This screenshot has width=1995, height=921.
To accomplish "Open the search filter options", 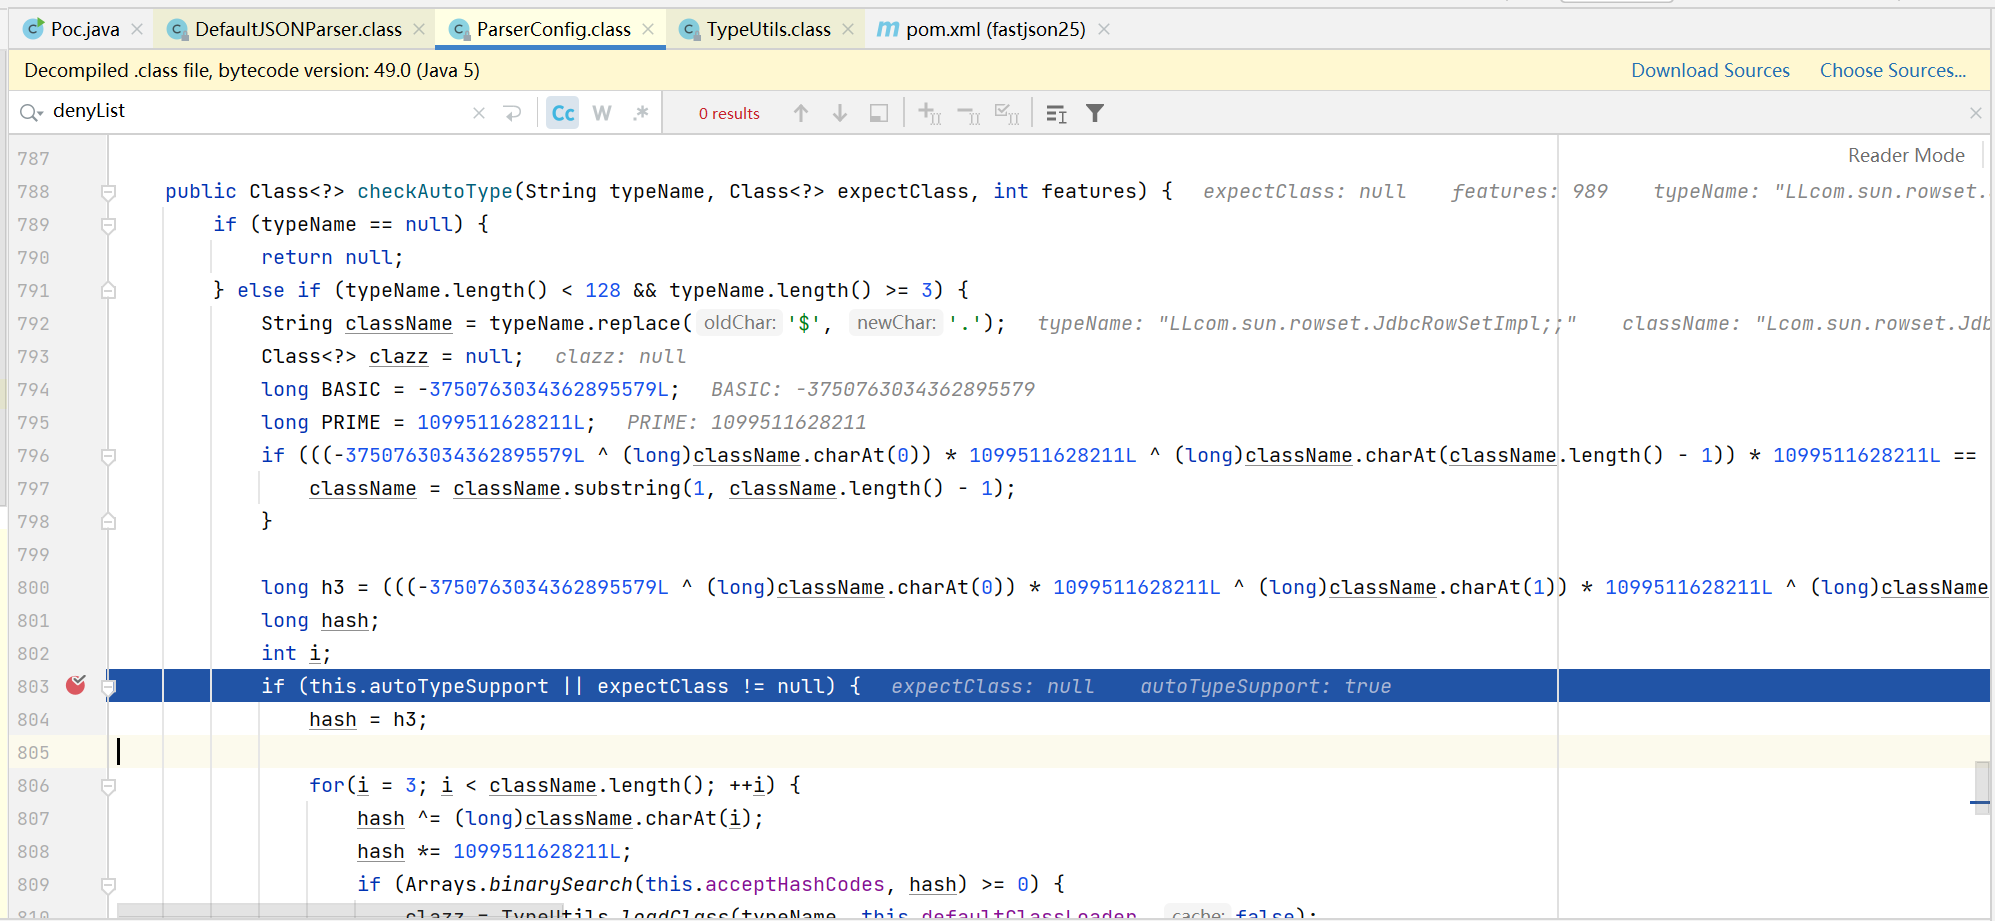I will [x=1095, y=113].
